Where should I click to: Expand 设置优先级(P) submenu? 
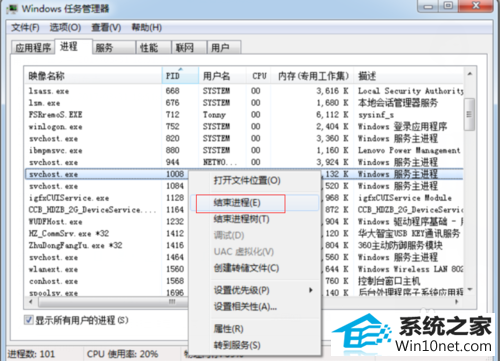pyautogui.click(x=254, y=290)
